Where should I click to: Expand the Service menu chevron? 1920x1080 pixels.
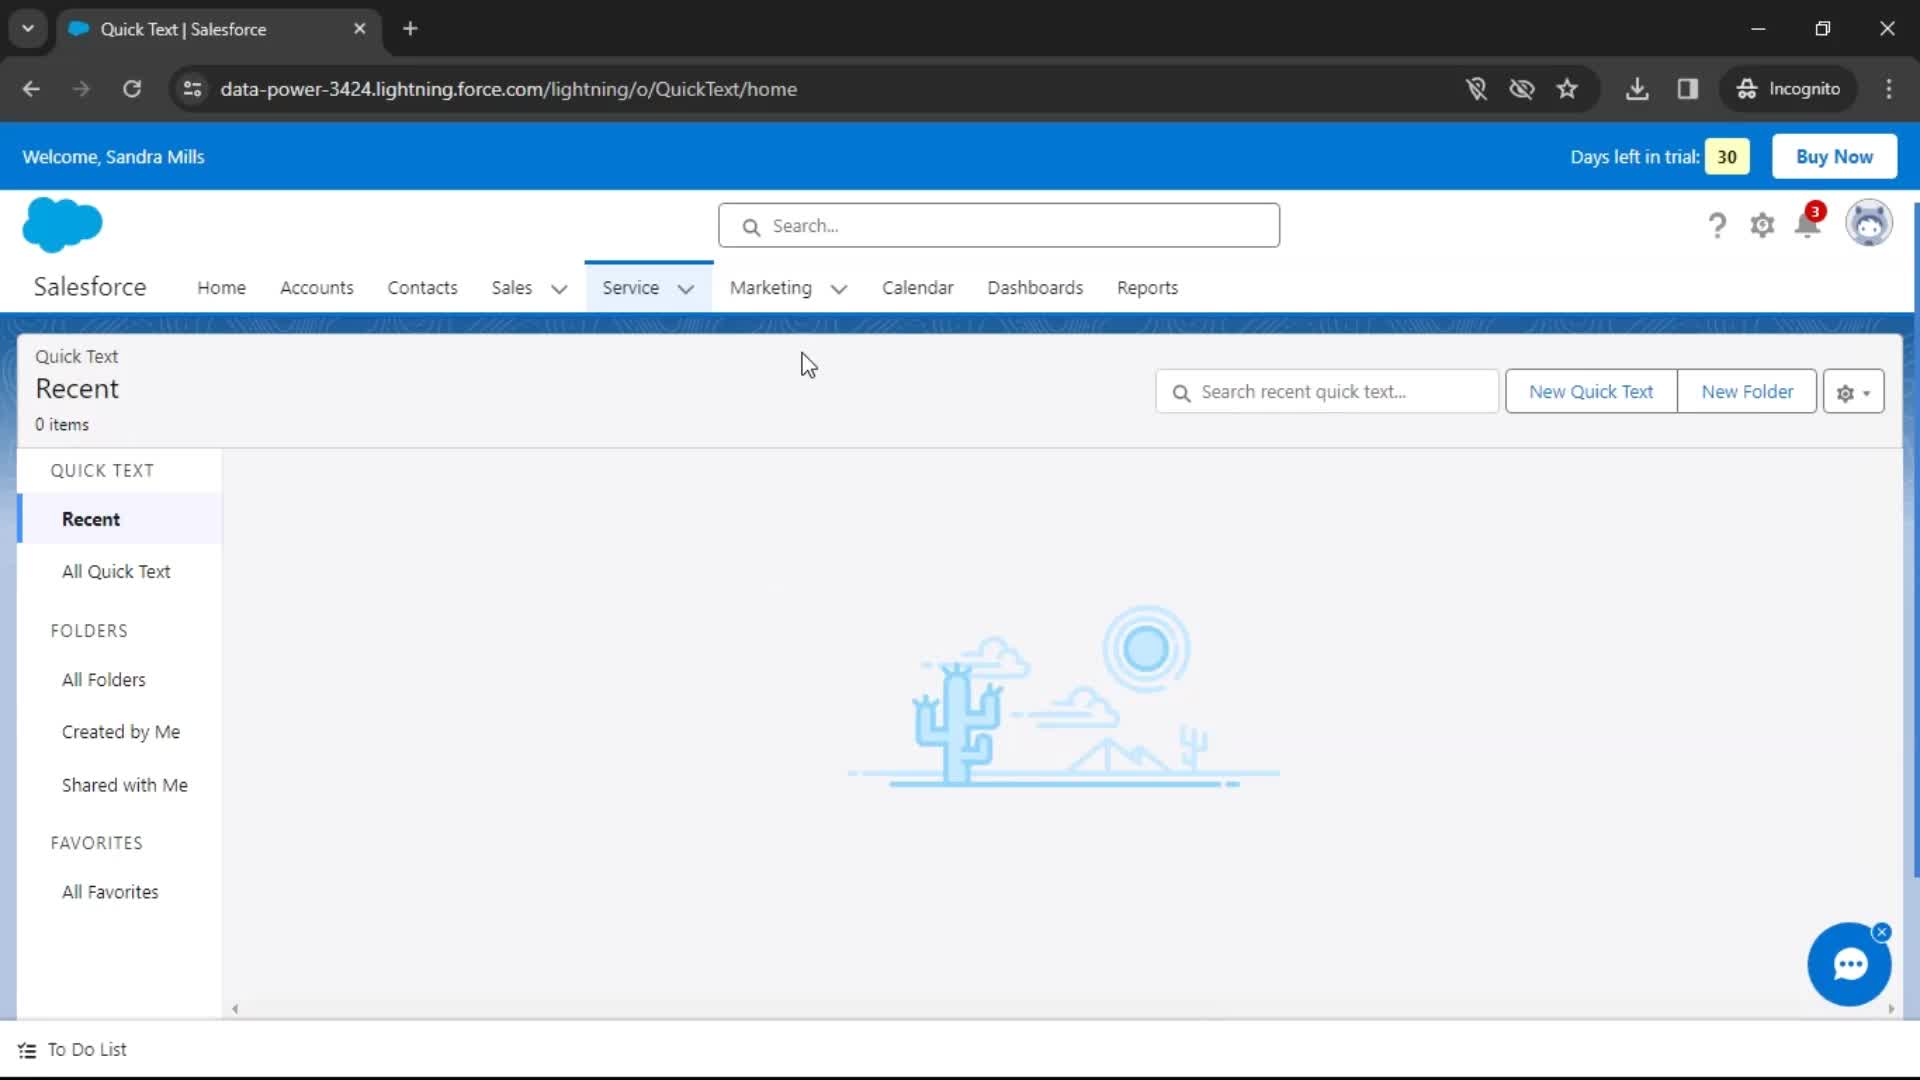click(686, 289)
